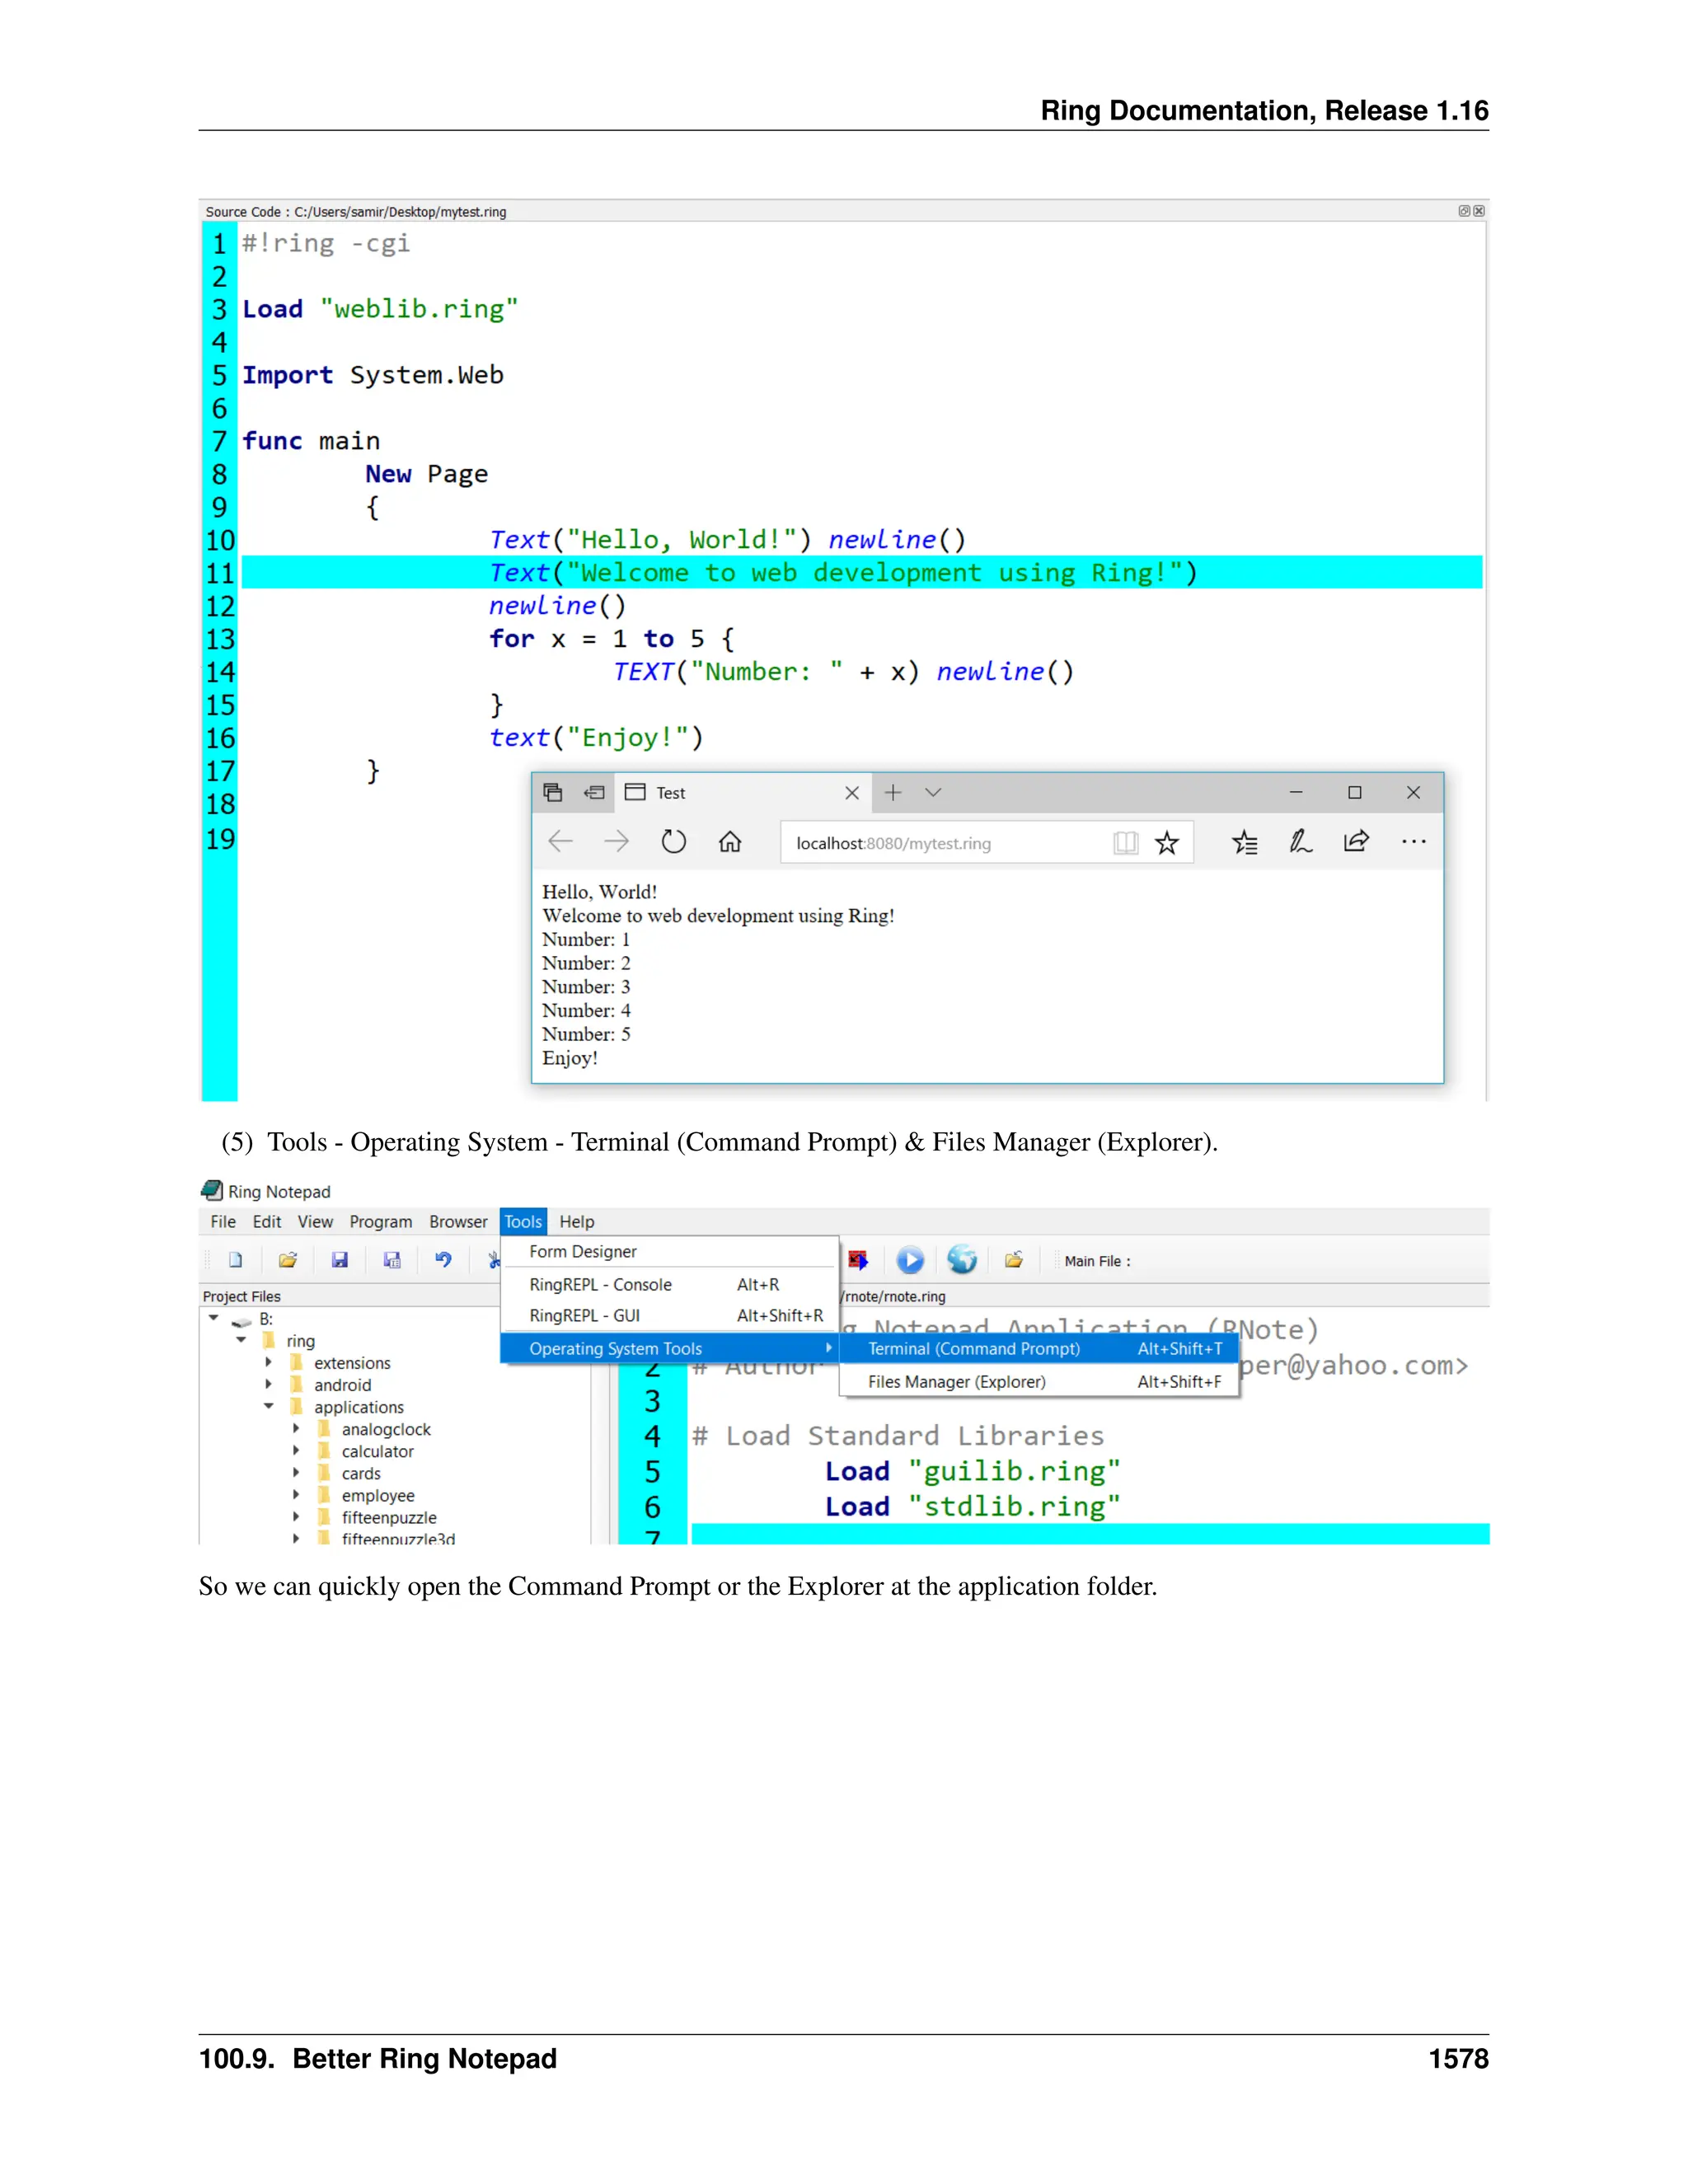The height and width of the screenshot is (2184, 1688).
Task: Toggle reading view book icon
Action: click(1125, 843)
